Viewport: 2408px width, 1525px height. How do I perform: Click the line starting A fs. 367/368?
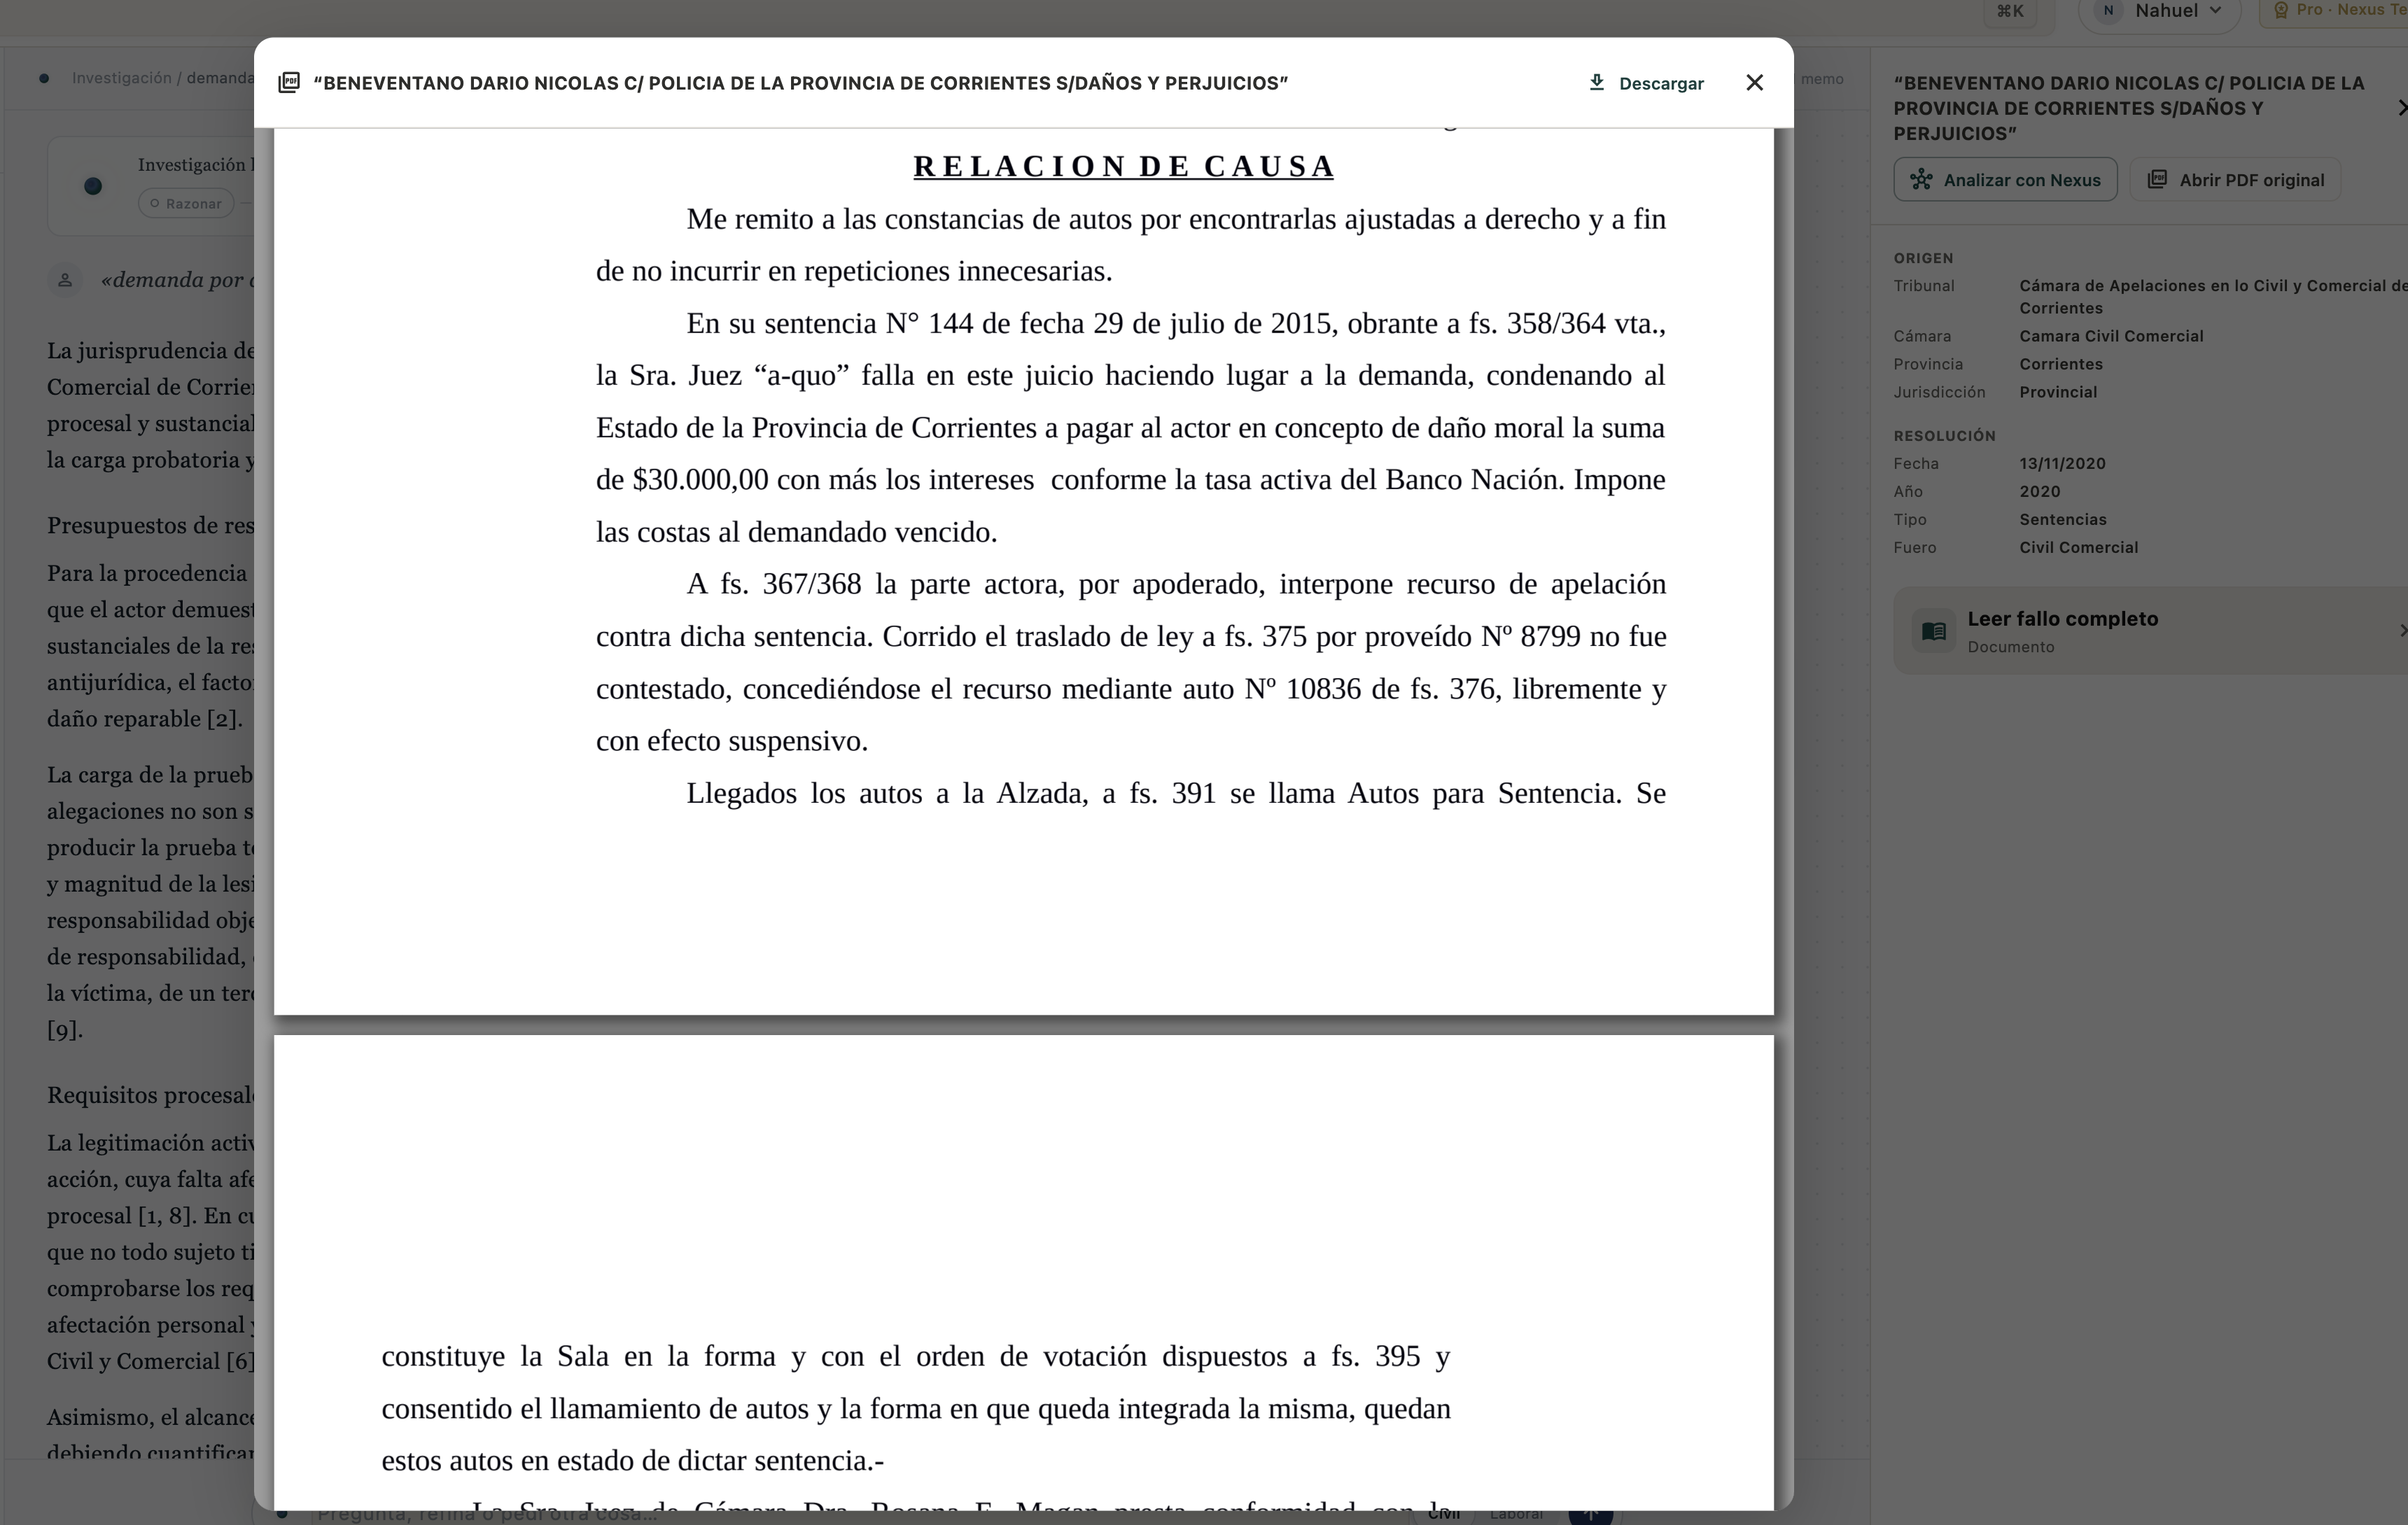(x=1176, y=584)
